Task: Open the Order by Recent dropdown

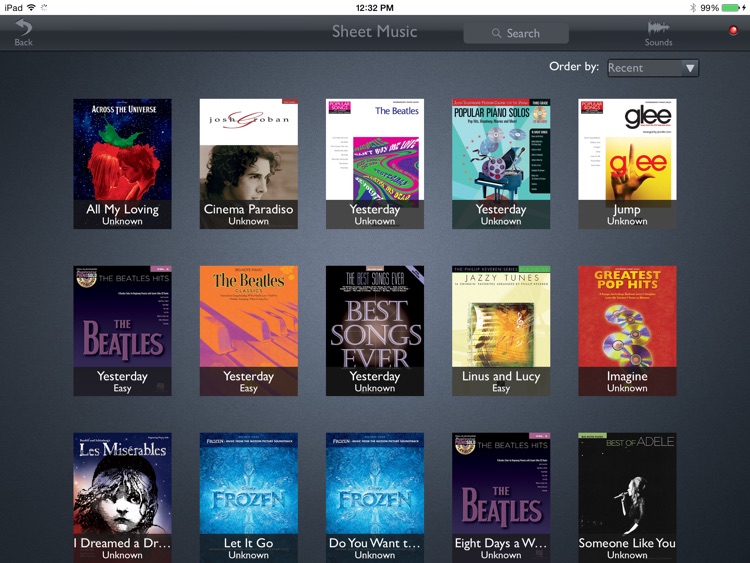Action: coord(652,68)
